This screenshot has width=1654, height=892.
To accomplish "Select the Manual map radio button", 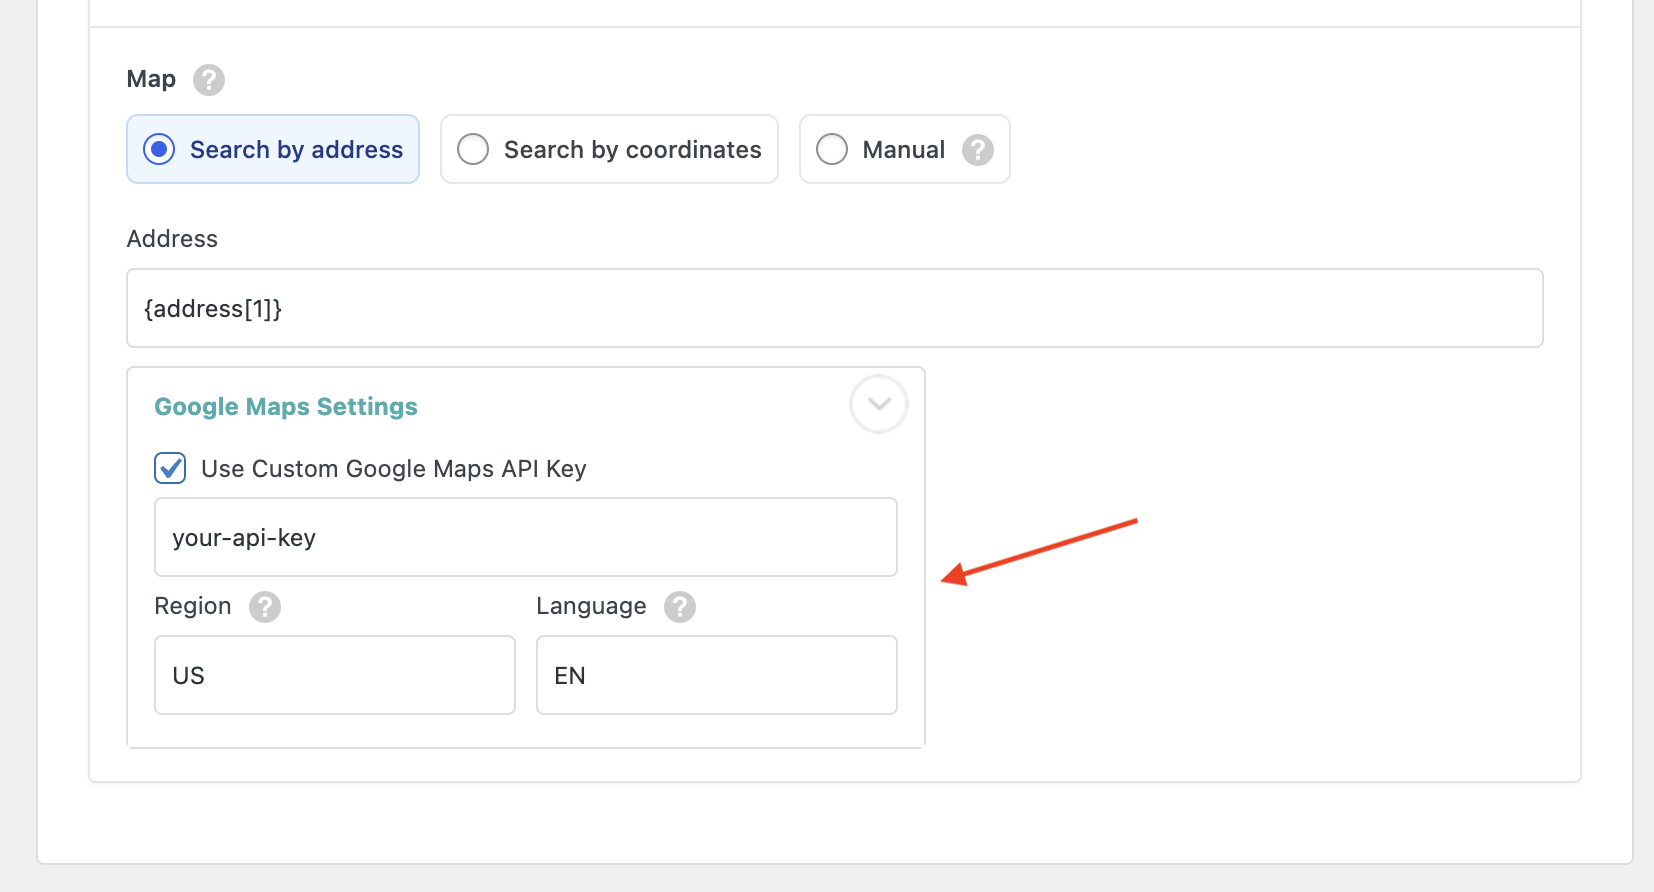I will (832, 150).
